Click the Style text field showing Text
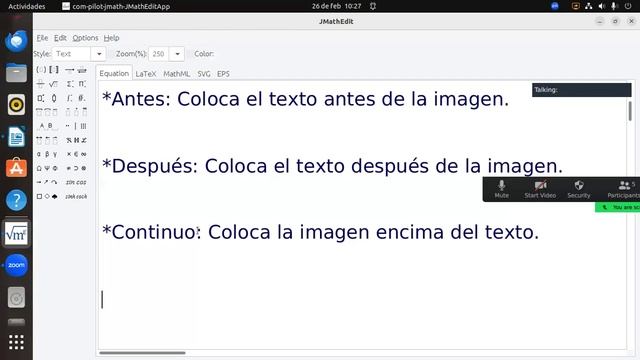 point(72,54)
